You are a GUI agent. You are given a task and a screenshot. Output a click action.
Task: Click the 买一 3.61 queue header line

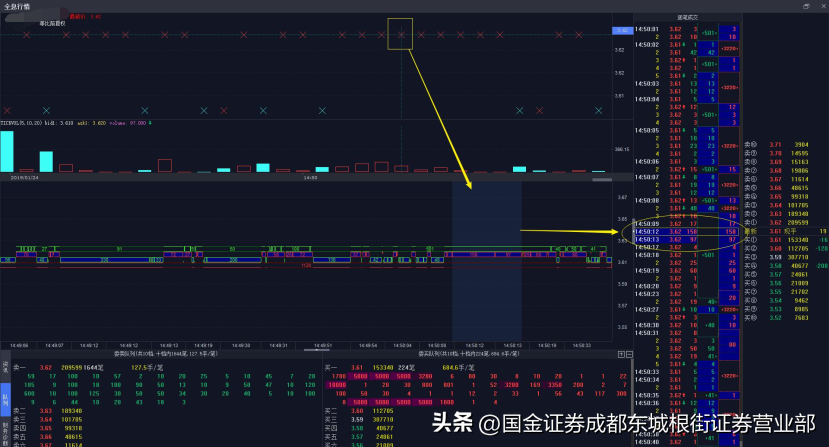point(400,367)
